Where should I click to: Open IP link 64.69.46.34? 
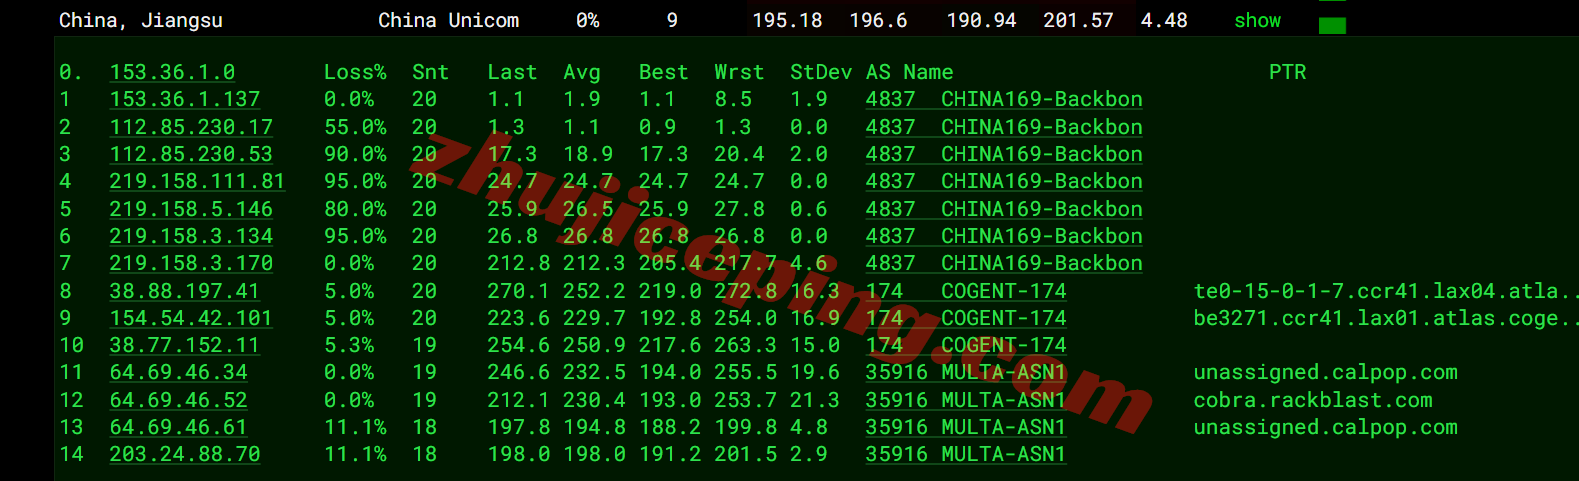179,372
